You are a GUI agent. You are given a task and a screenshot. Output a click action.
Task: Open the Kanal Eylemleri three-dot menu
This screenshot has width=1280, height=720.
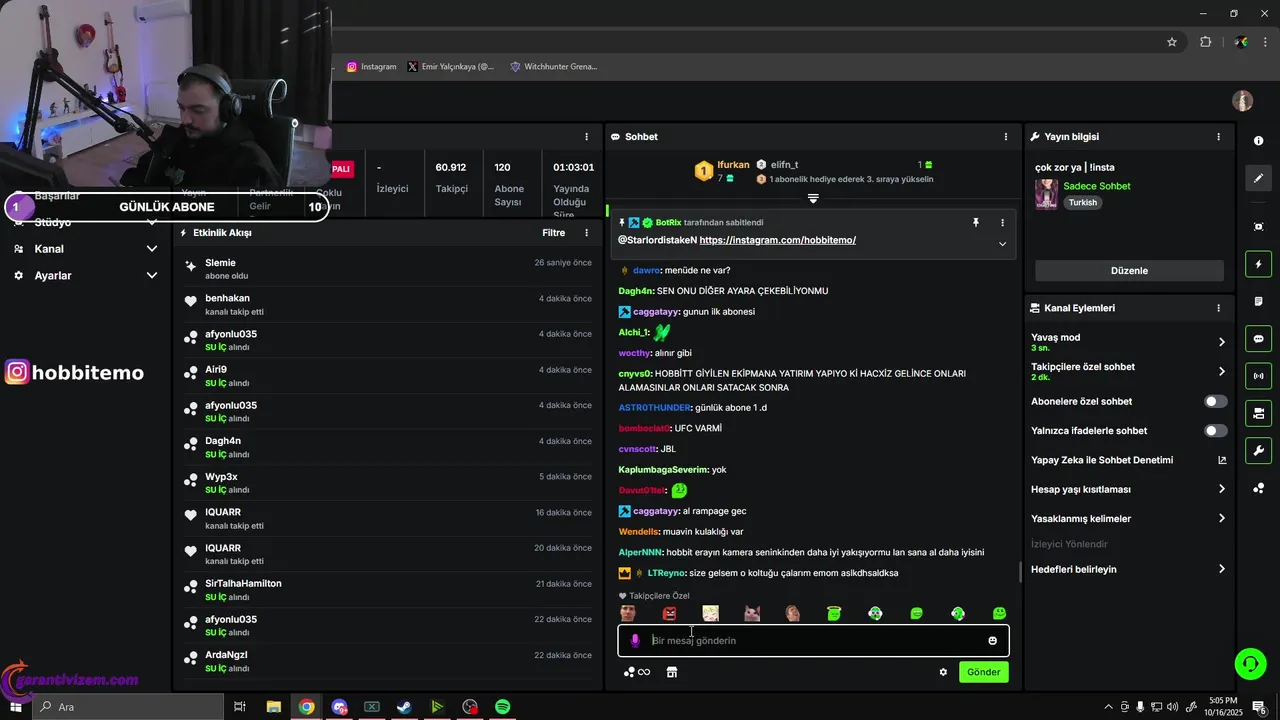pos(1218,308)
